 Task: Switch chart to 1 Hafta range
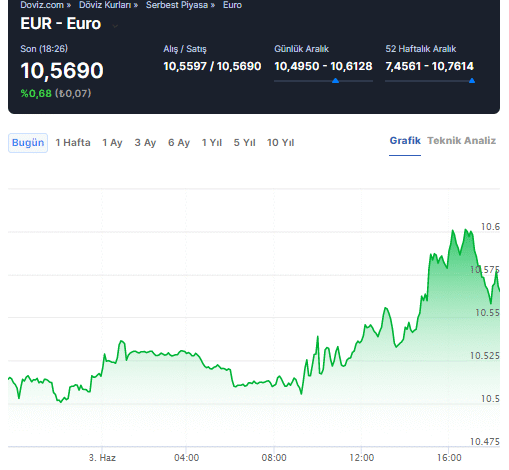[73, 143]
